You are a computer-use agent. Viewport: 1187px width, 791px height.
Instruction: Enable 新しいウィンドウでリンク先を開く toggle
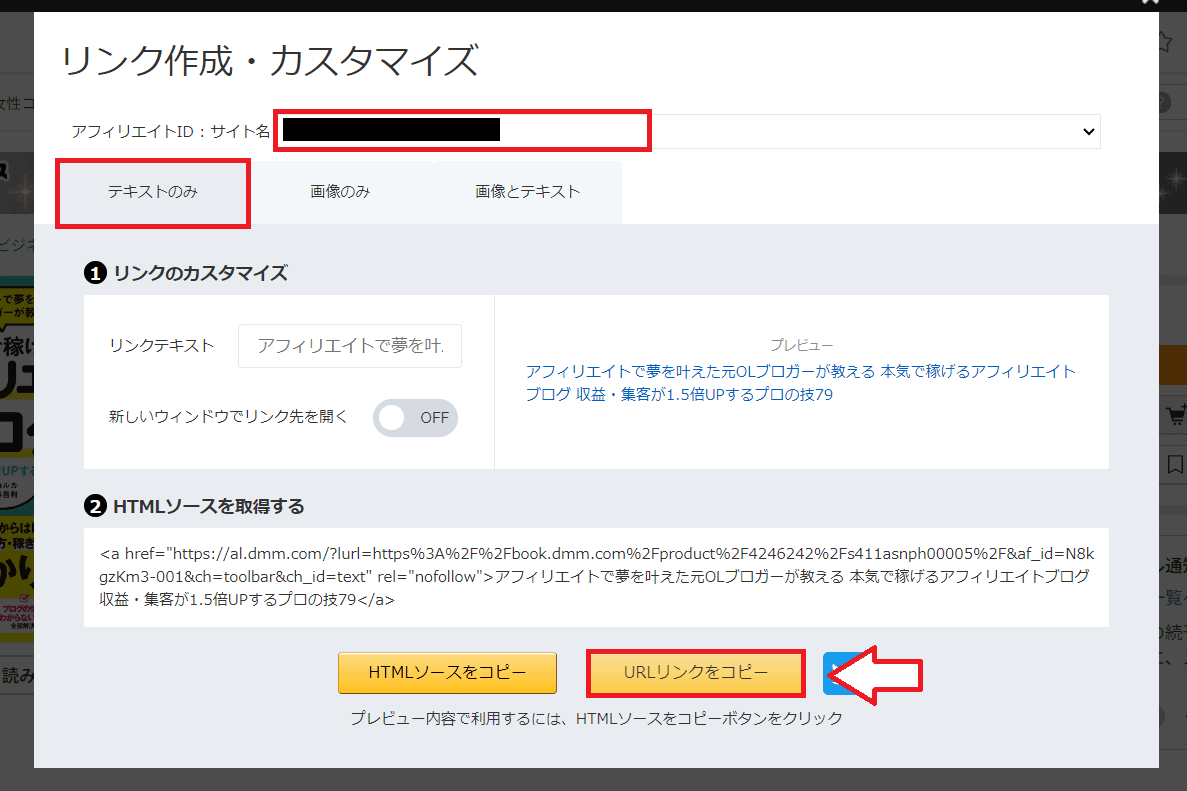[x=415, y=418]
